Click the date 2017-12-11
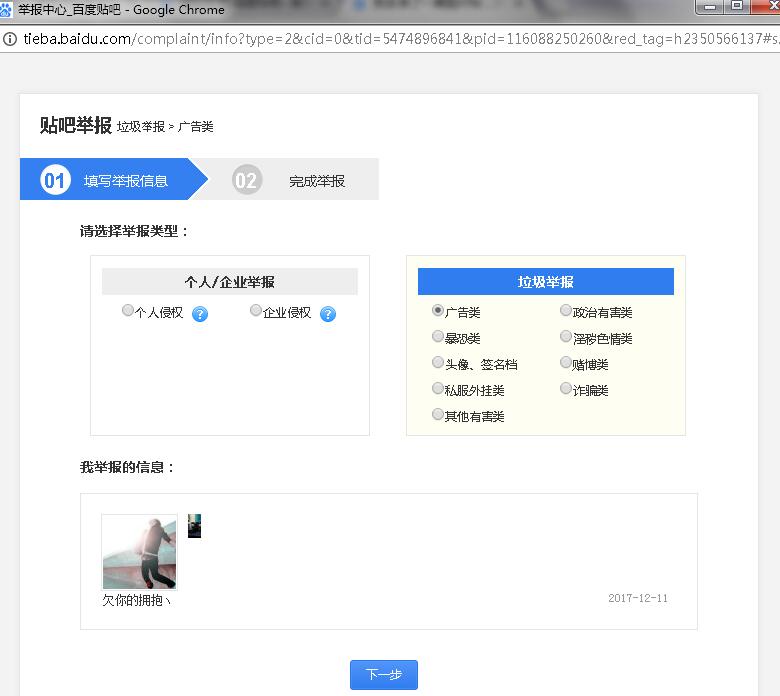This screenshot has width=780, height=696. coord(638,598)
